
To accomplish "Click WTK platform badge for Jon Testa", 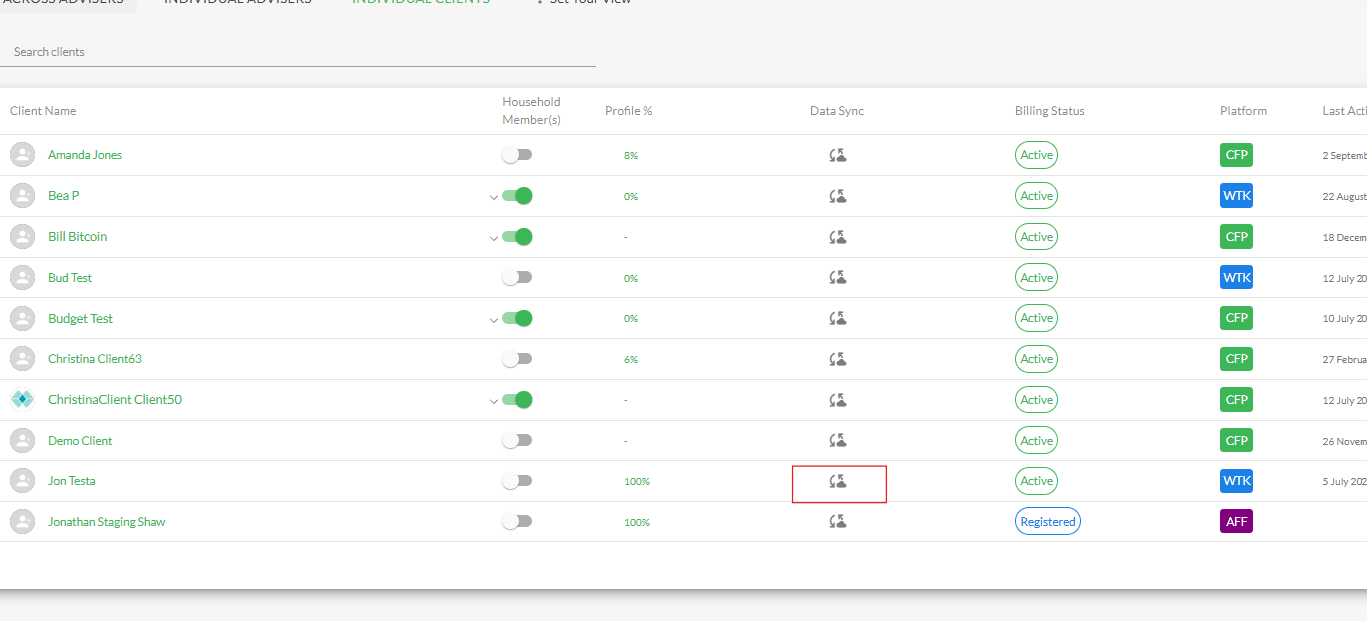I will (1236, 481).
